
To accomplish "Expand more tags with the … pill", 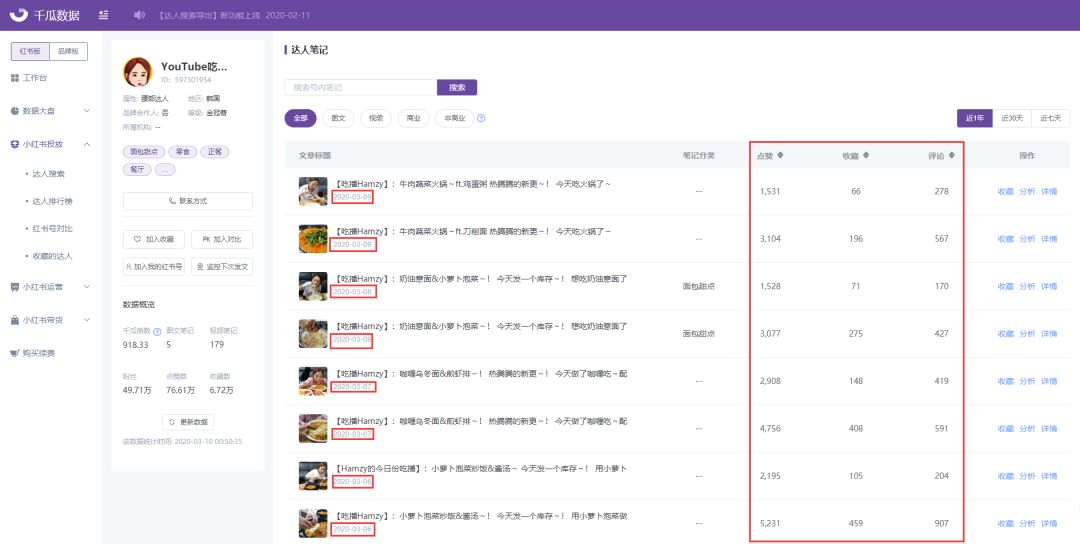I will 165,169.
